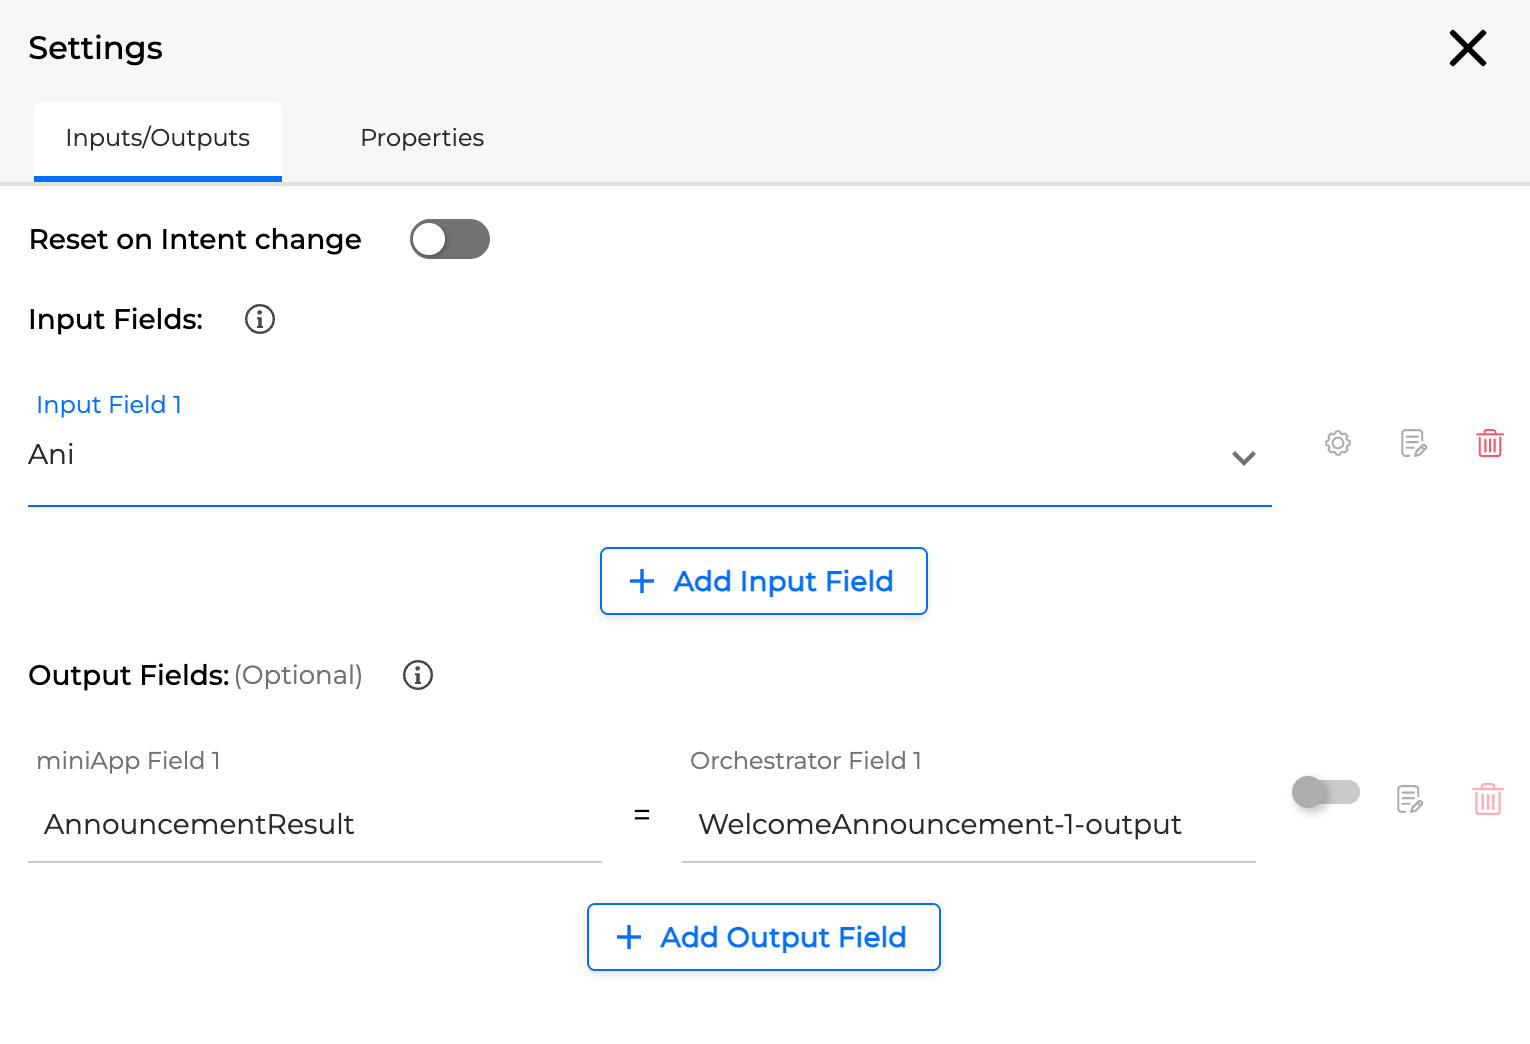
Task: Expand the Ani input field dropdown
Action: [x=1244, y=458]
